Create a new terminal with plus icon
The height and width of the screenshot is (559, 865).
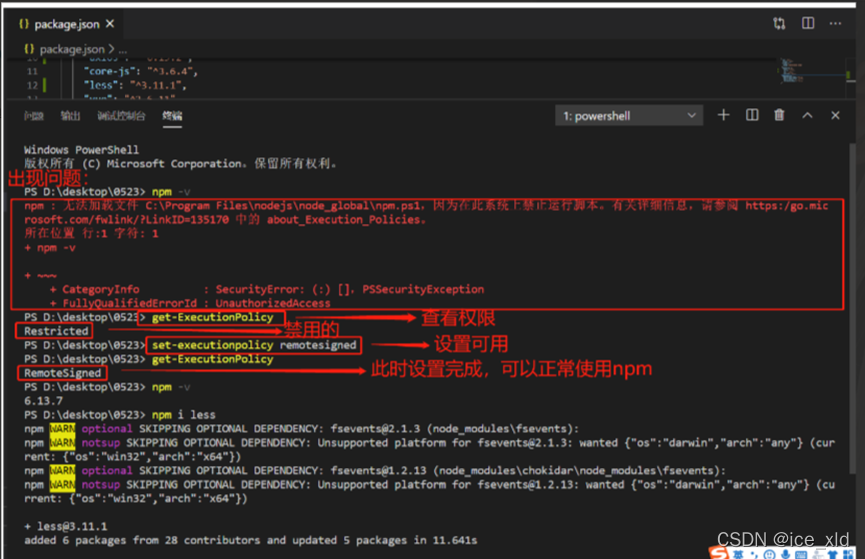[x=723, y=115]
